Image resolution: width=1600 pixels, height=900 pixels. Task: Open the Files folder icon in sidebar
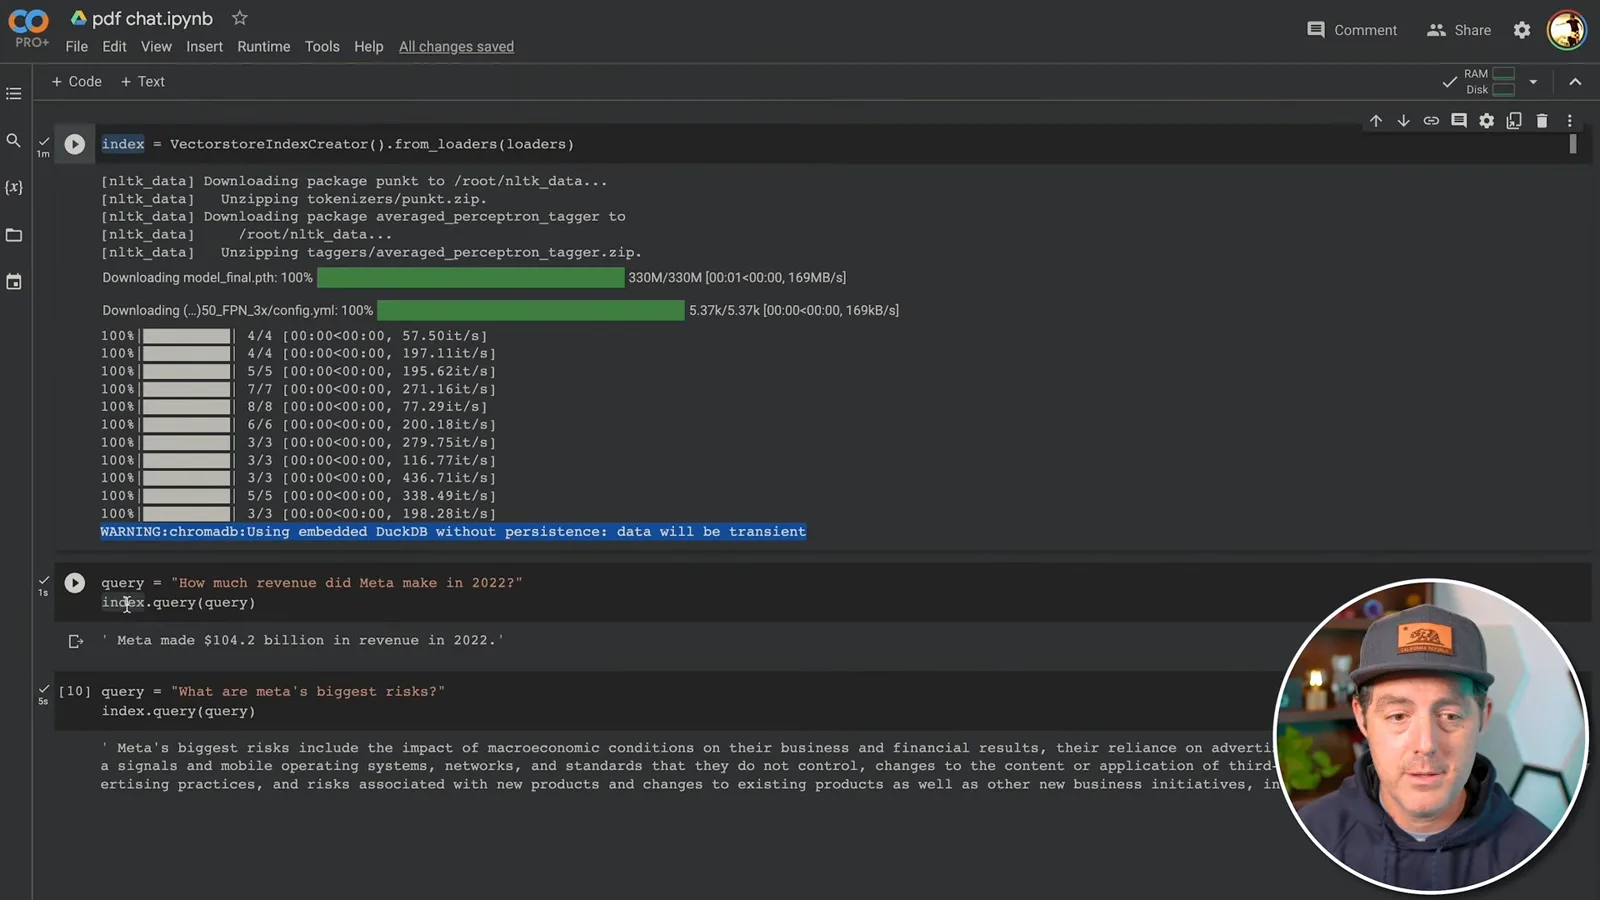click(13, 235)
